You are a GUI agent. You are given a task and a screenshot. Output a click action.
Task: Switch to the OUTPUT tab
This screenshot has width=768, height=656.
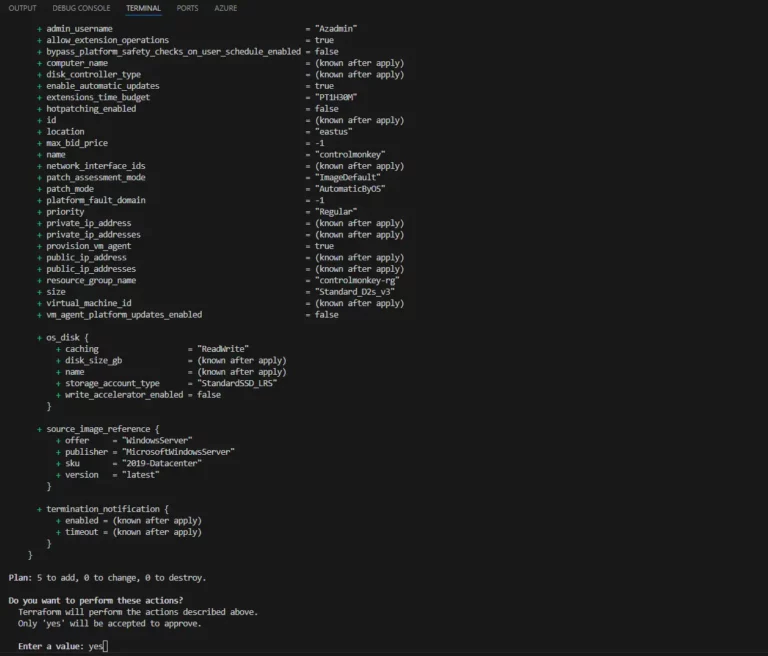coord(23,8)
